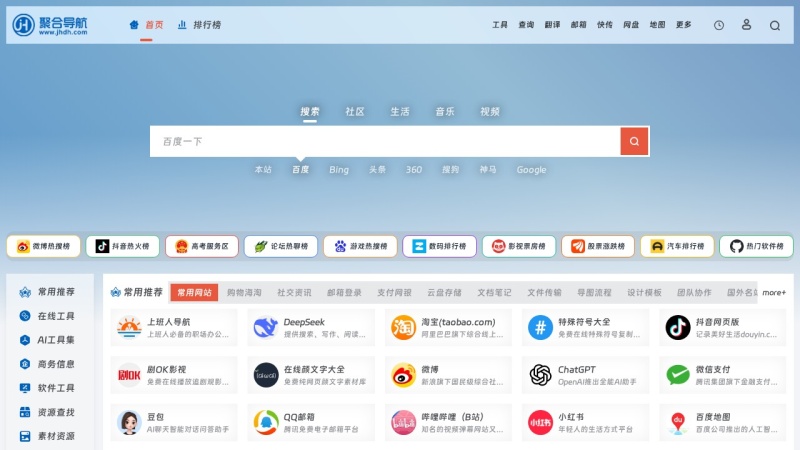
Task: Go to 首页 home tab
Action: coord(146,24)
